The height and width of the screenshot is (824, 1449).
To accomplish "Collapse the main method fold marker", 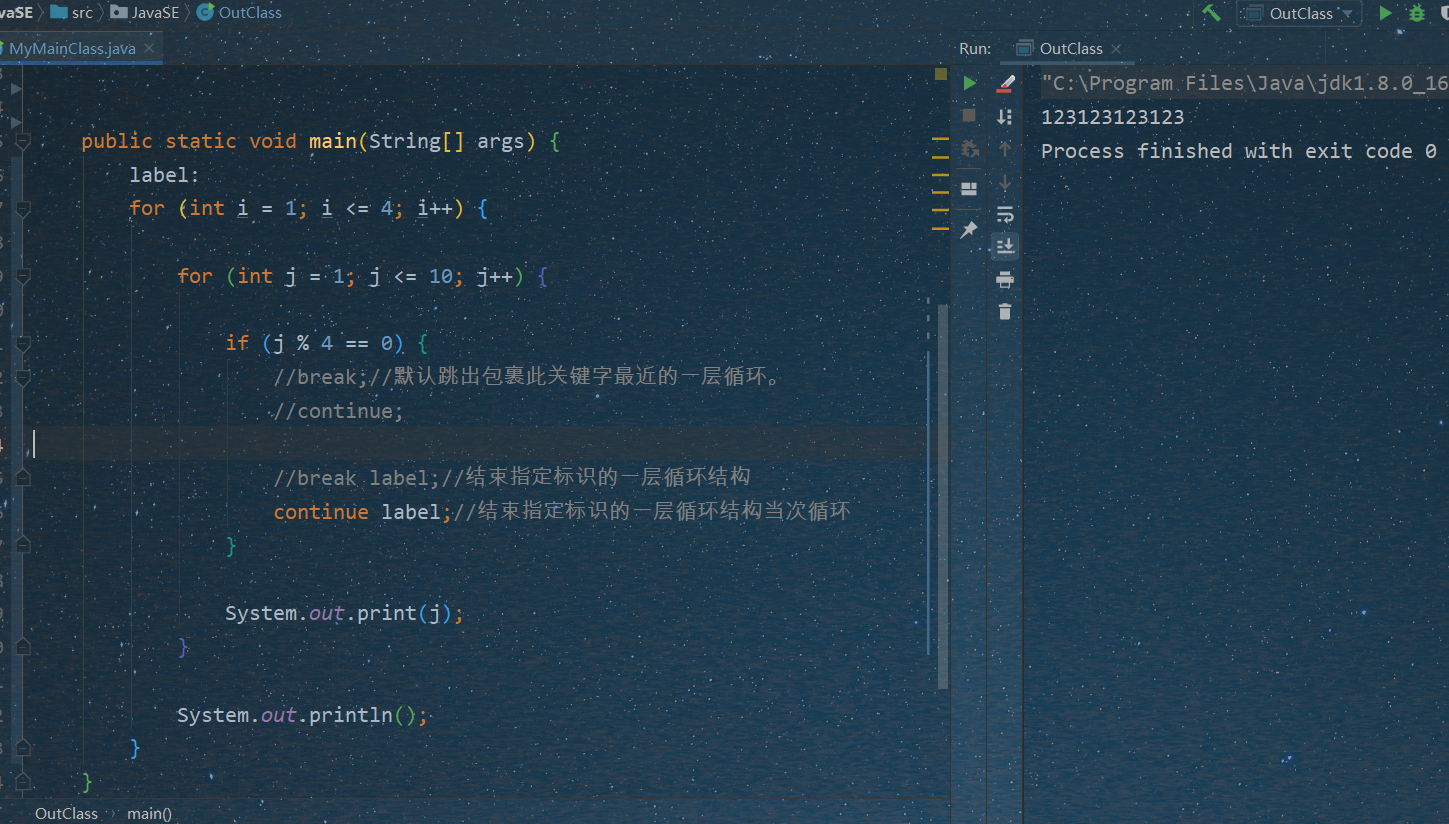I will pos(23,141).
